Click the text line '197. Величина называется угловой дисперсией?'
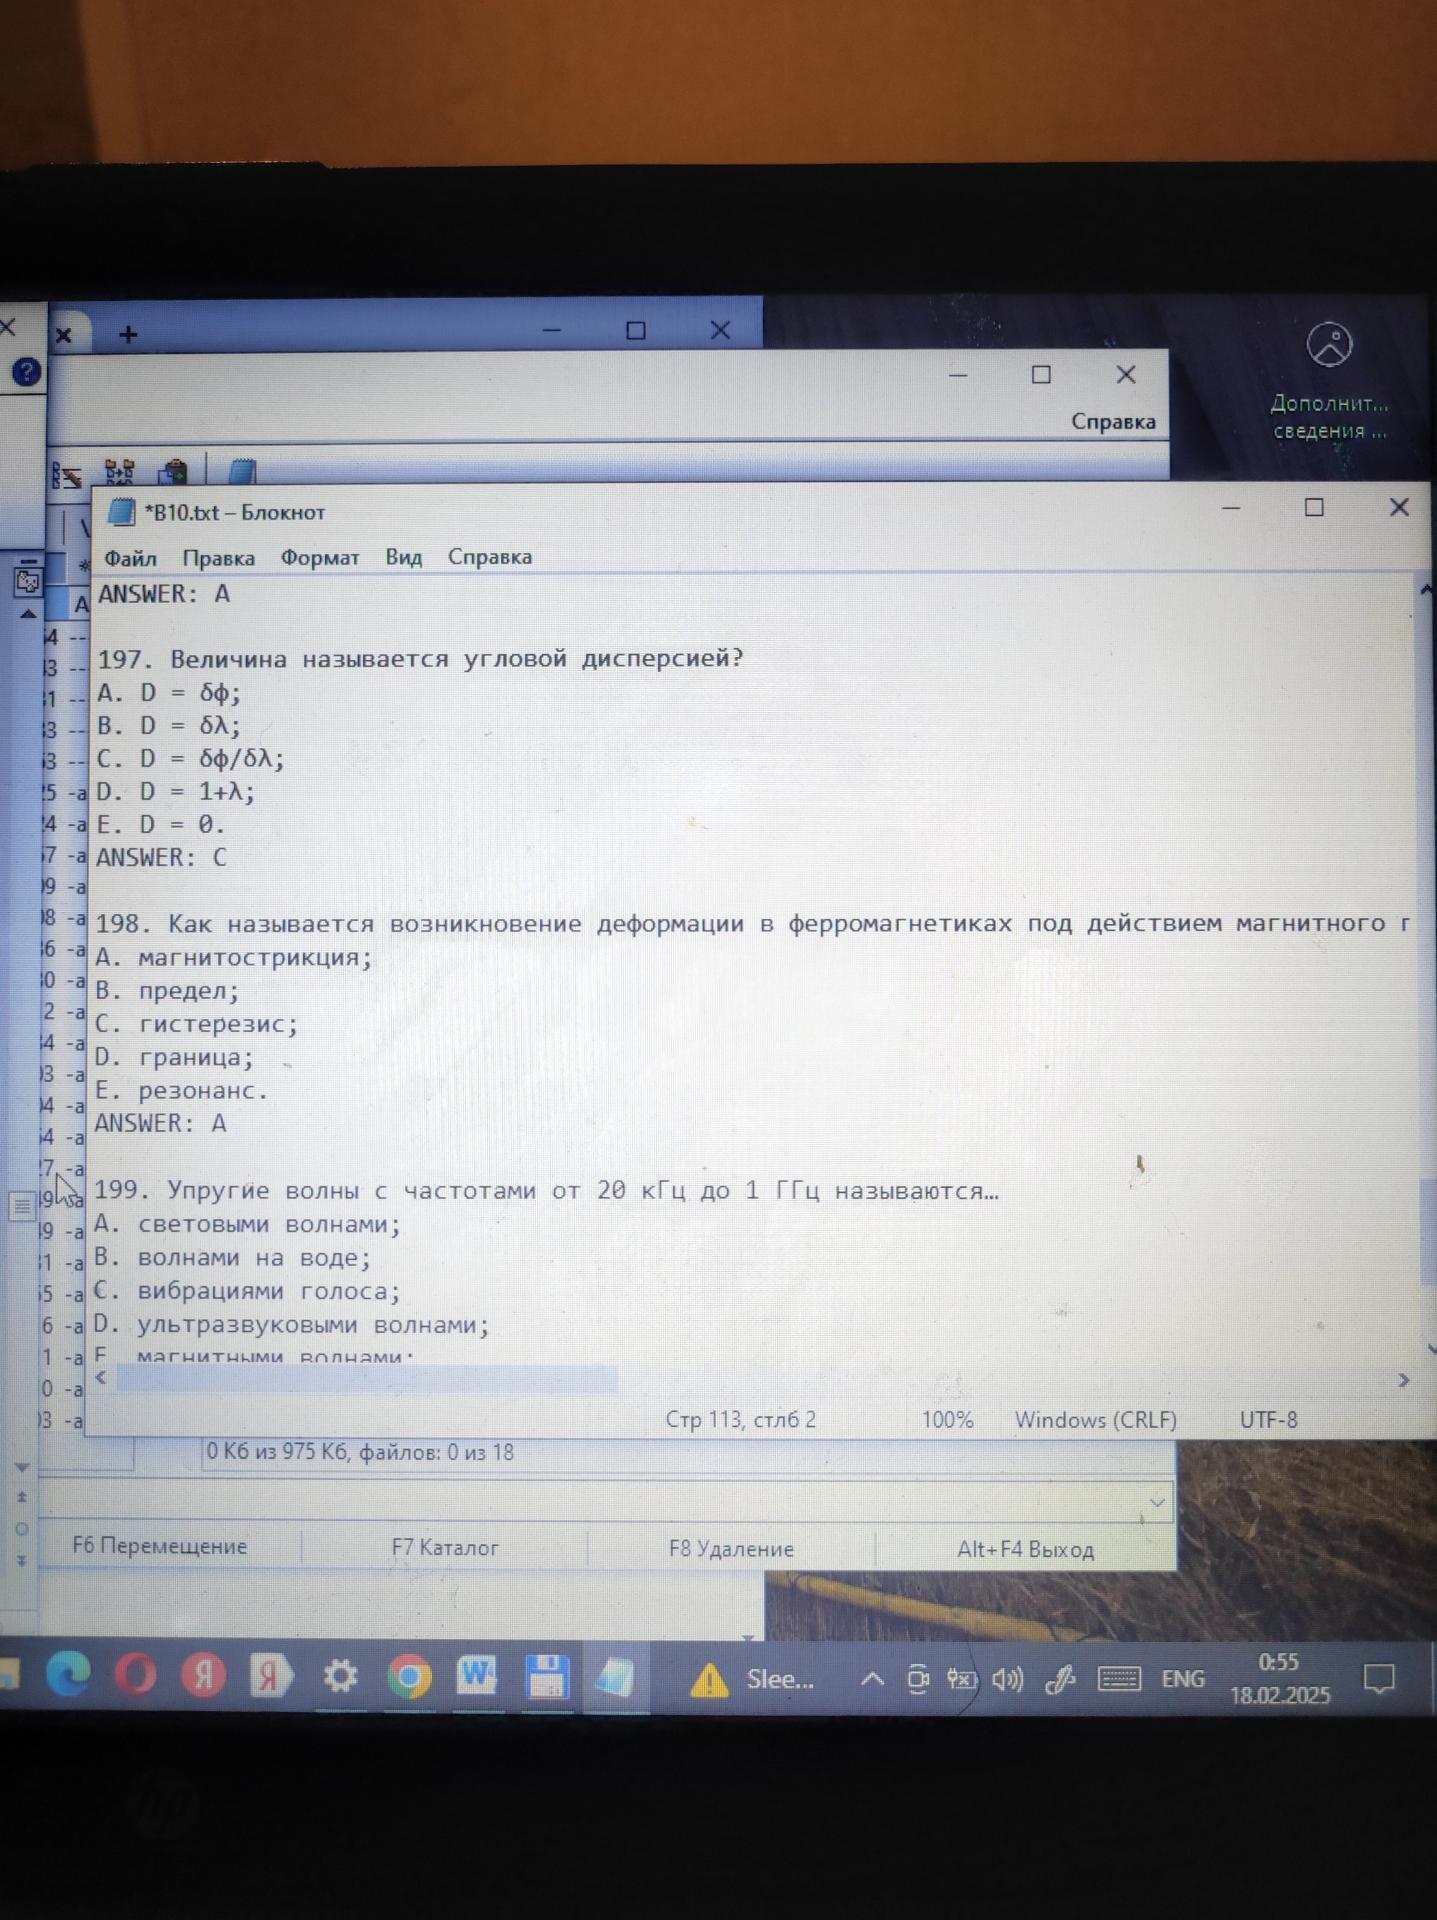This screenshot has height=1920, width=1437. 420,659
